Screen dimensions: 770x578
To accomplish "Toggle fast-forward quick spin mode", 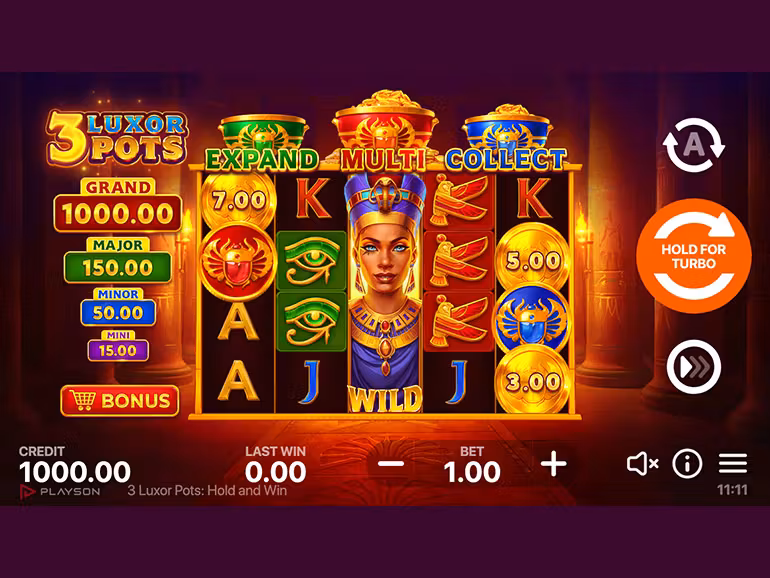I will click(x=693, y=366).
